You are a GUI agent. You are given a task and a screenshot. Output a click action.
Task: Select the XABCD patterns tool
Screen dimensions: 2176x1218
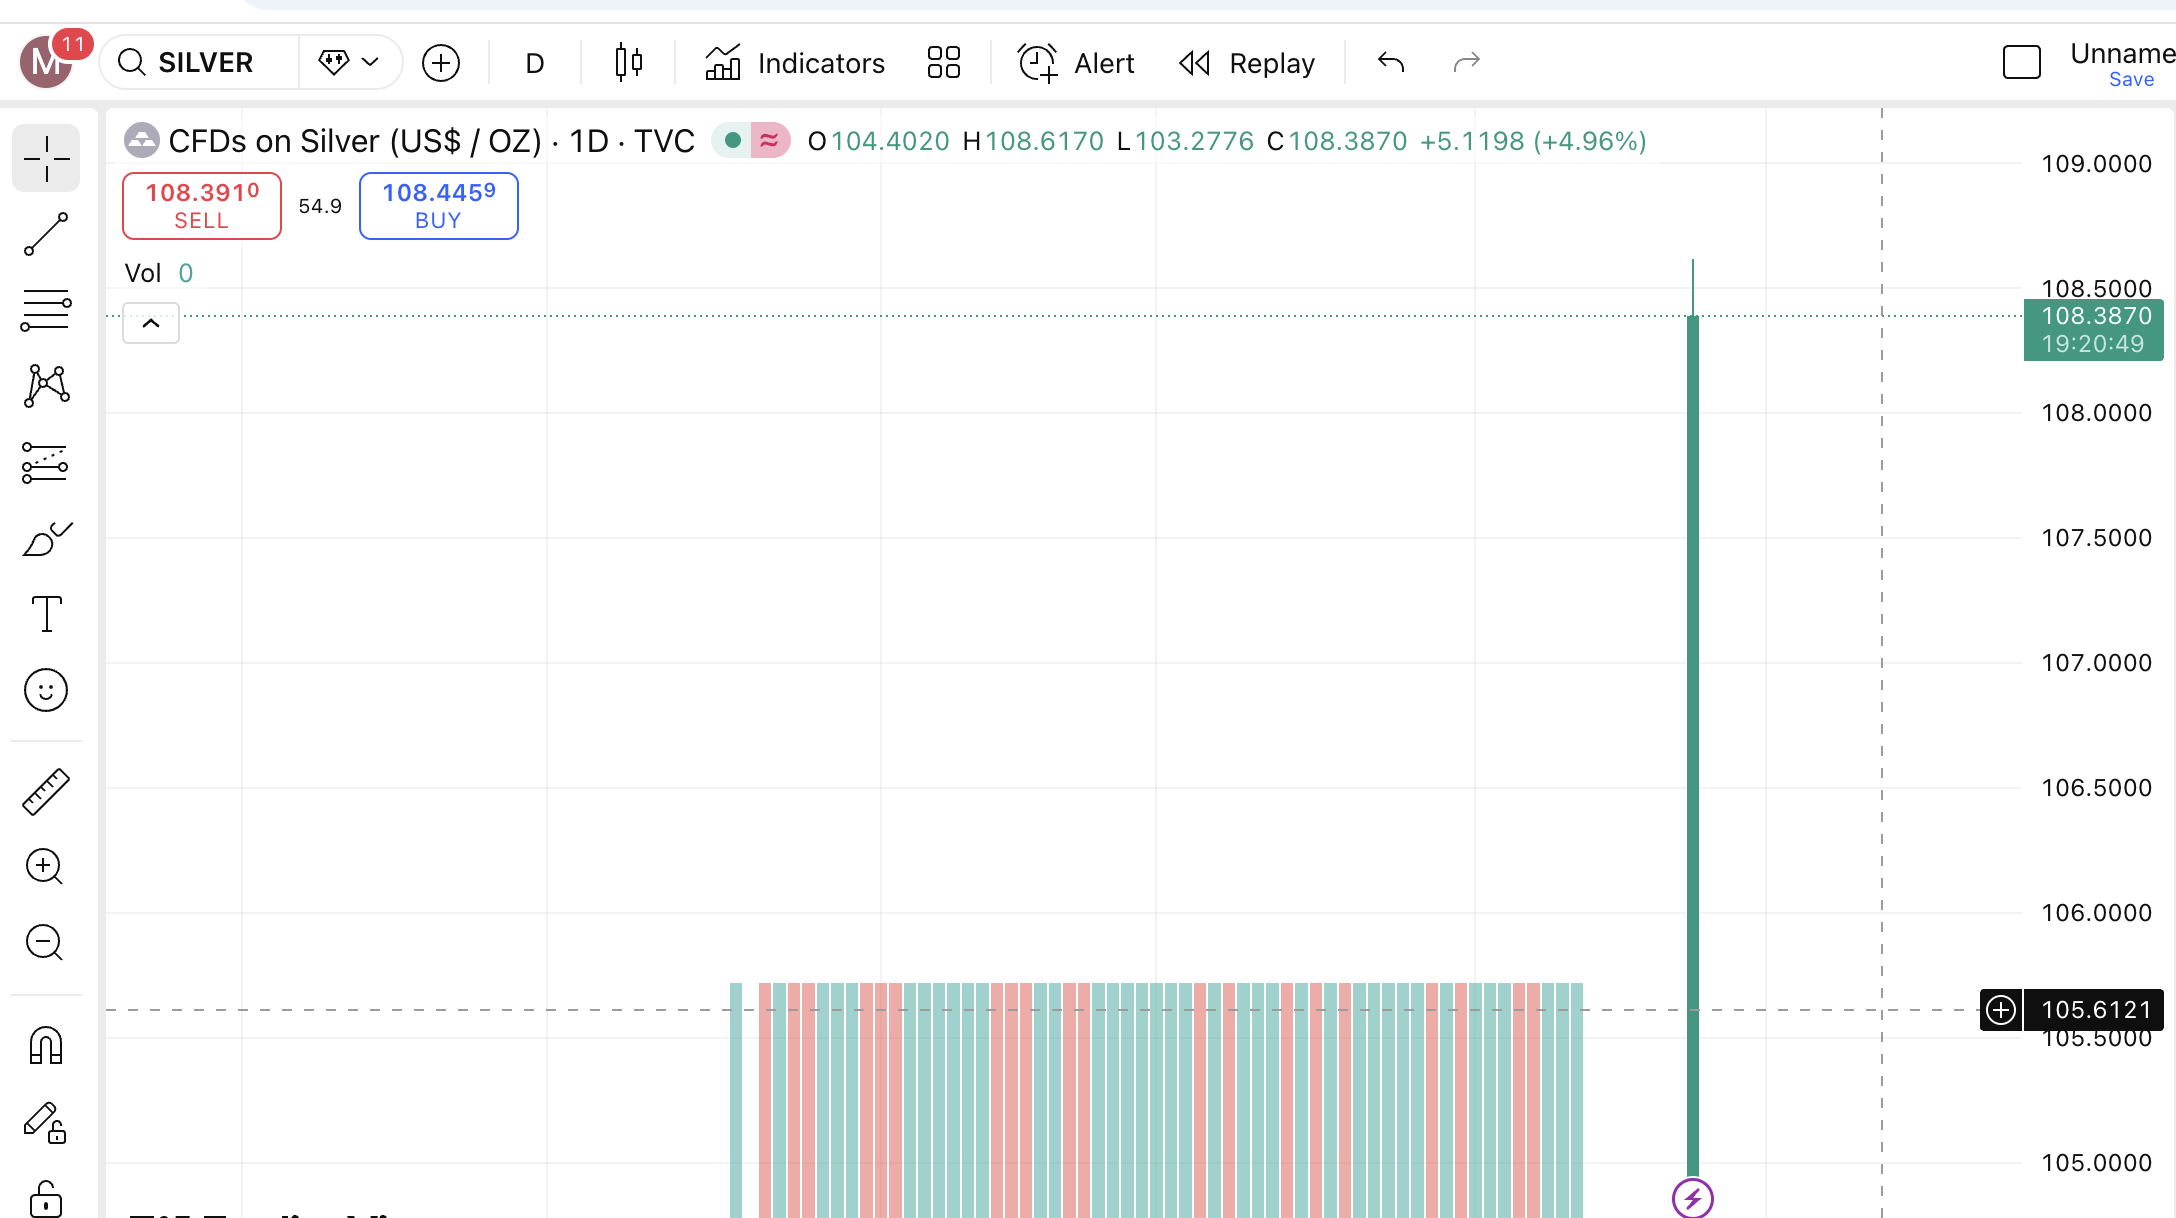[46, 386]
